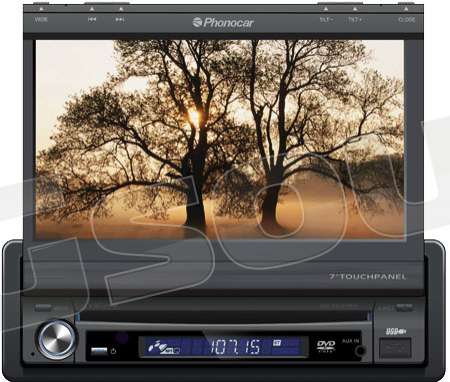
Task: Click the DVD Video logo
Action: point(326,346)
